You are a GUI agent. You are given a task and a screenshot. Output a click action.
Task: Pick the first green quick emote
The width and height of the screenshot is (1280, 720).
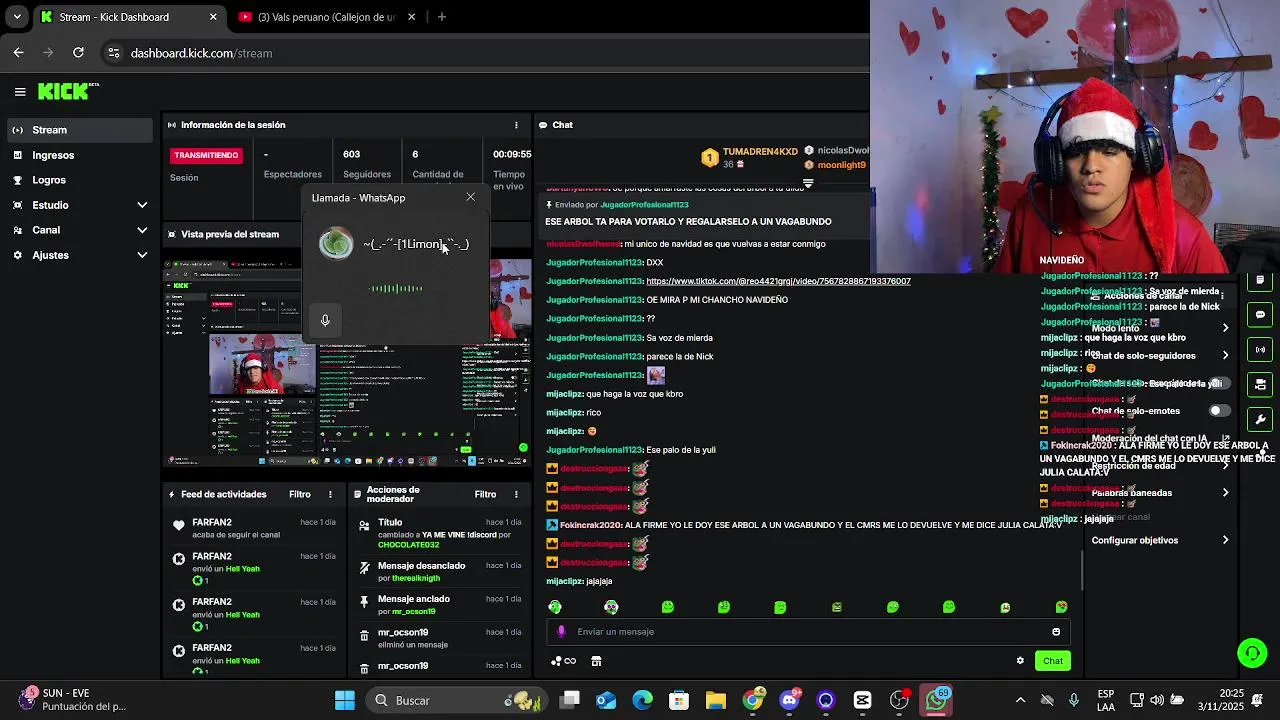click(x=555, y=607)
